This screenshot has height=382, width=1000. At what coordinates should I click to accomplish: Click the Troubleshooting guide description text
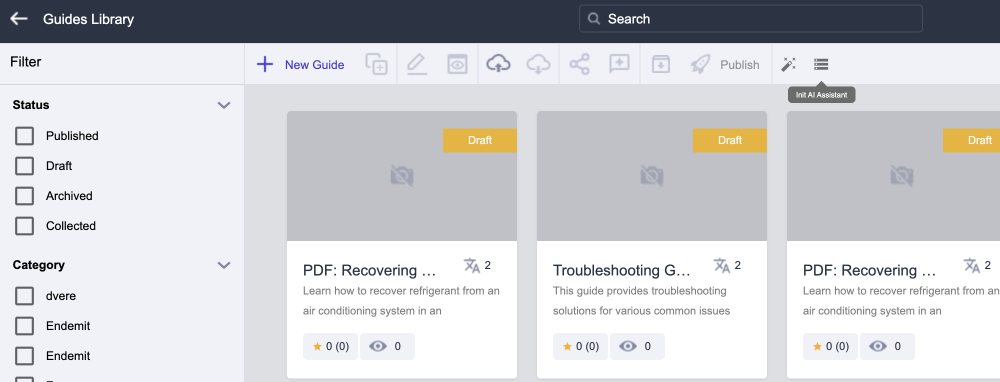pos(641,301)
